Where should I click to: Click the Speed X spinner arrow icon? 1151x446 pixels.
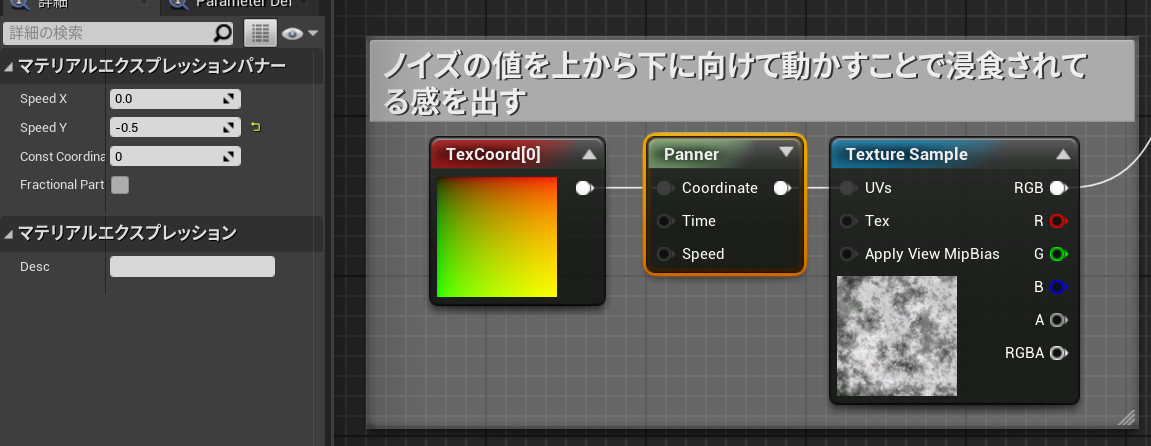pyautogui.click(x=228, y=98)
